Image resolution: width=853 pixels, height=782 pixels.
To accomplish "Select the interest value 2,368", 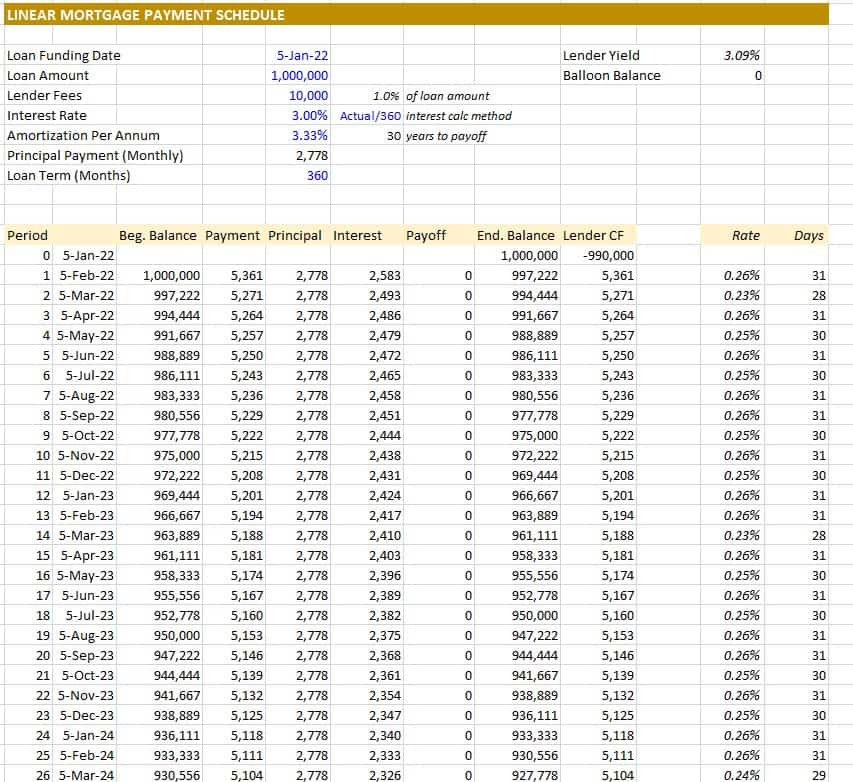I will [x=385, y=656].
